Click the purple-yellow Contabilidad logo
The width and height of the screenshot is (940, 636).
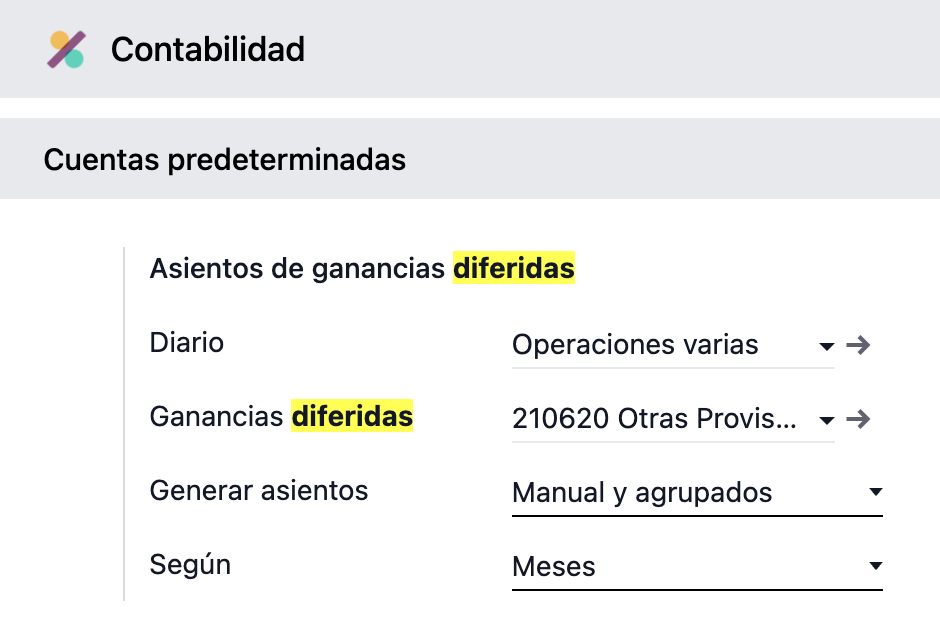[x=64, y=47]
